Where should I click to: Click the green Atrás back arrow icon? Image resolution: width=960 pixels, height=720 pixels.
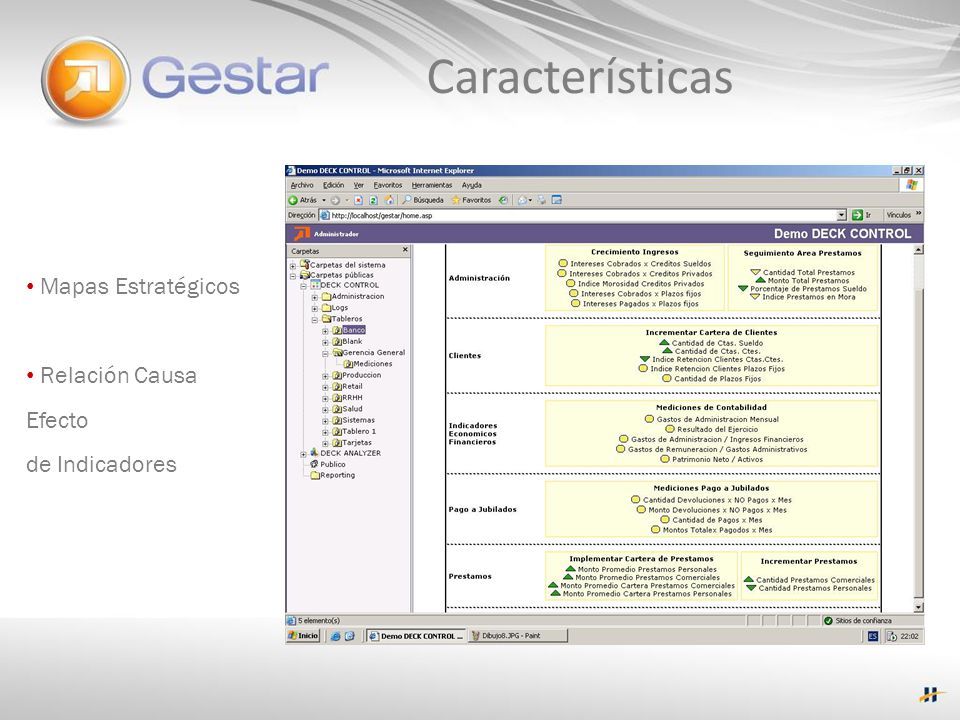click(293, 200)
